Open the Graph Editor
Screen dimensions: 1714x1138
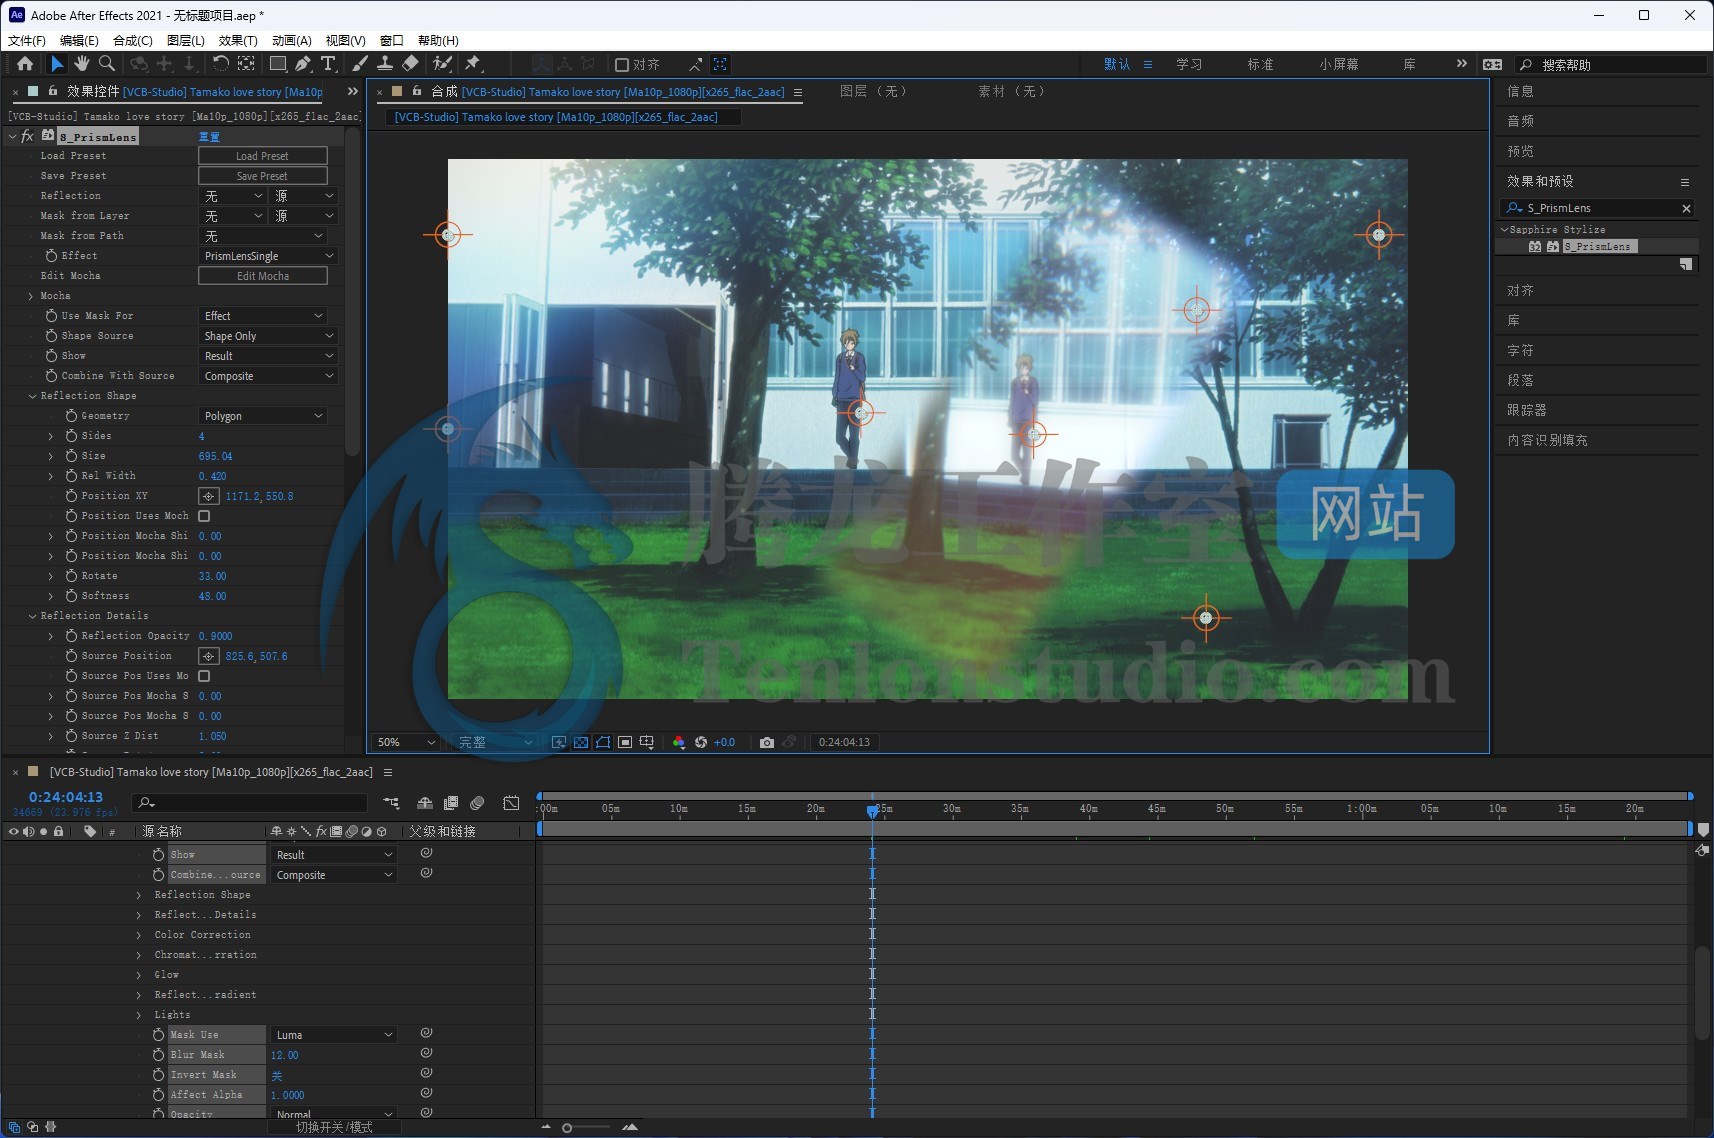point(511,803)
